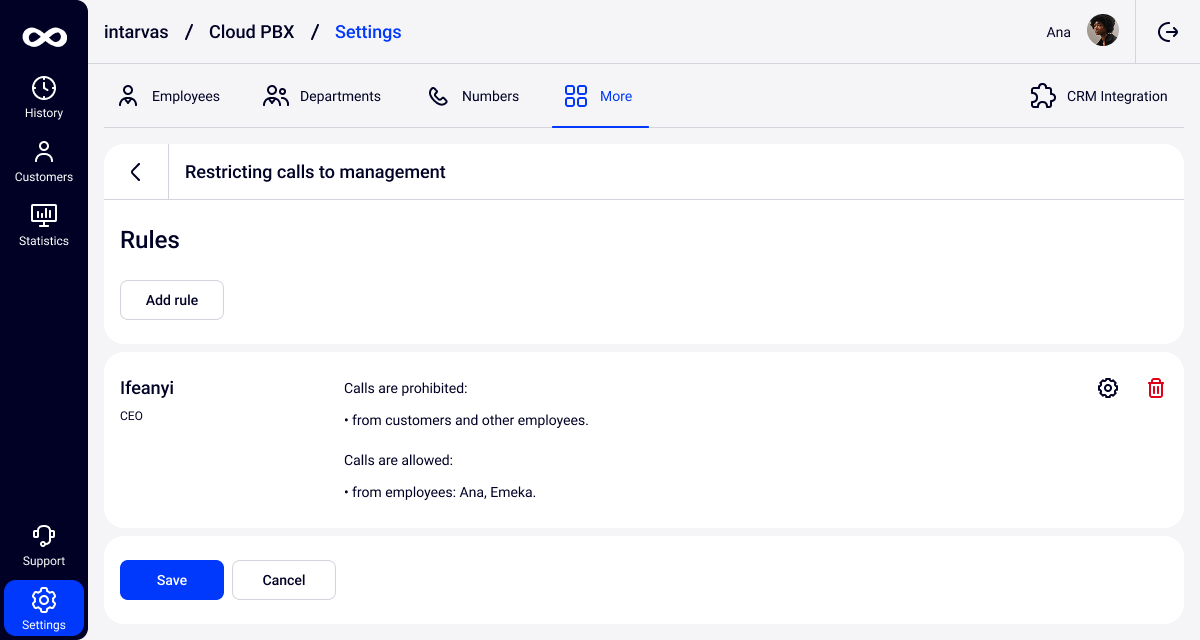The image size is (1200, 640).
Task: Switch to the Departments tab
Action: (322, 96)
